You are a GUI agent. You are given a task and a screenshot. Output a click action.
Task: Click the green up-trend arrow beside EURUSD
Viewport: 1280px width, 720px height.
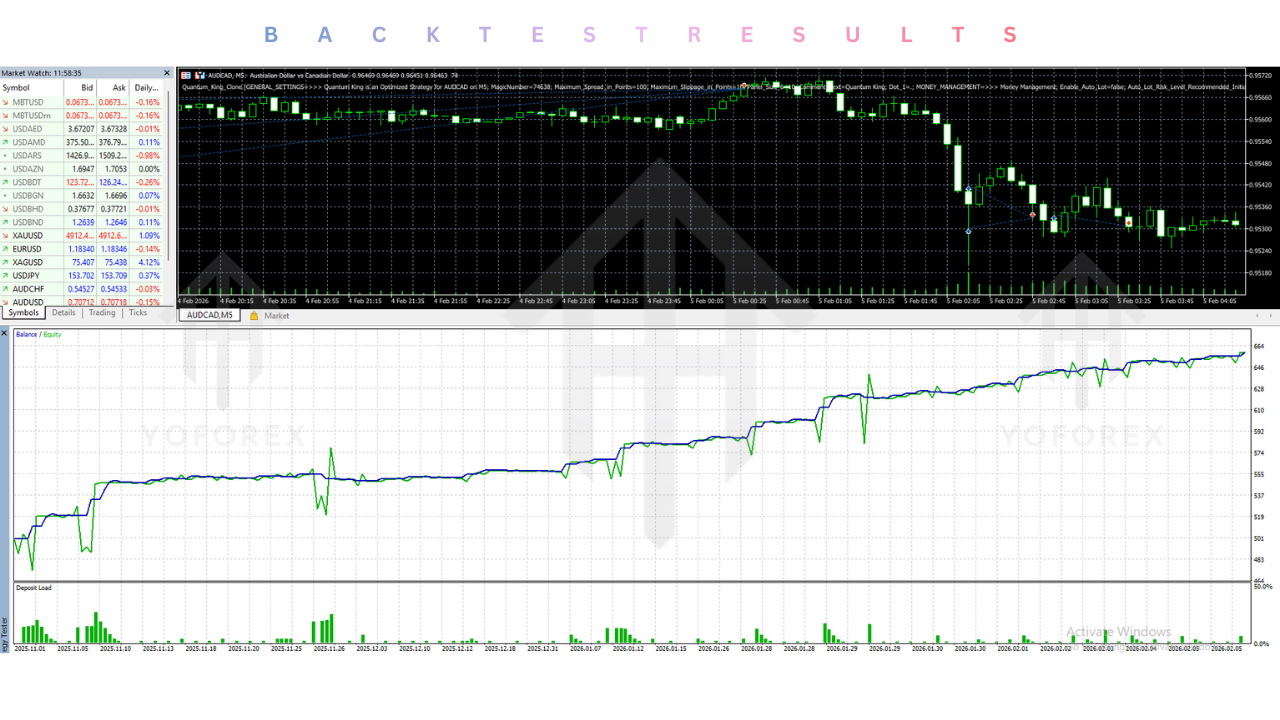click(7, 249)
